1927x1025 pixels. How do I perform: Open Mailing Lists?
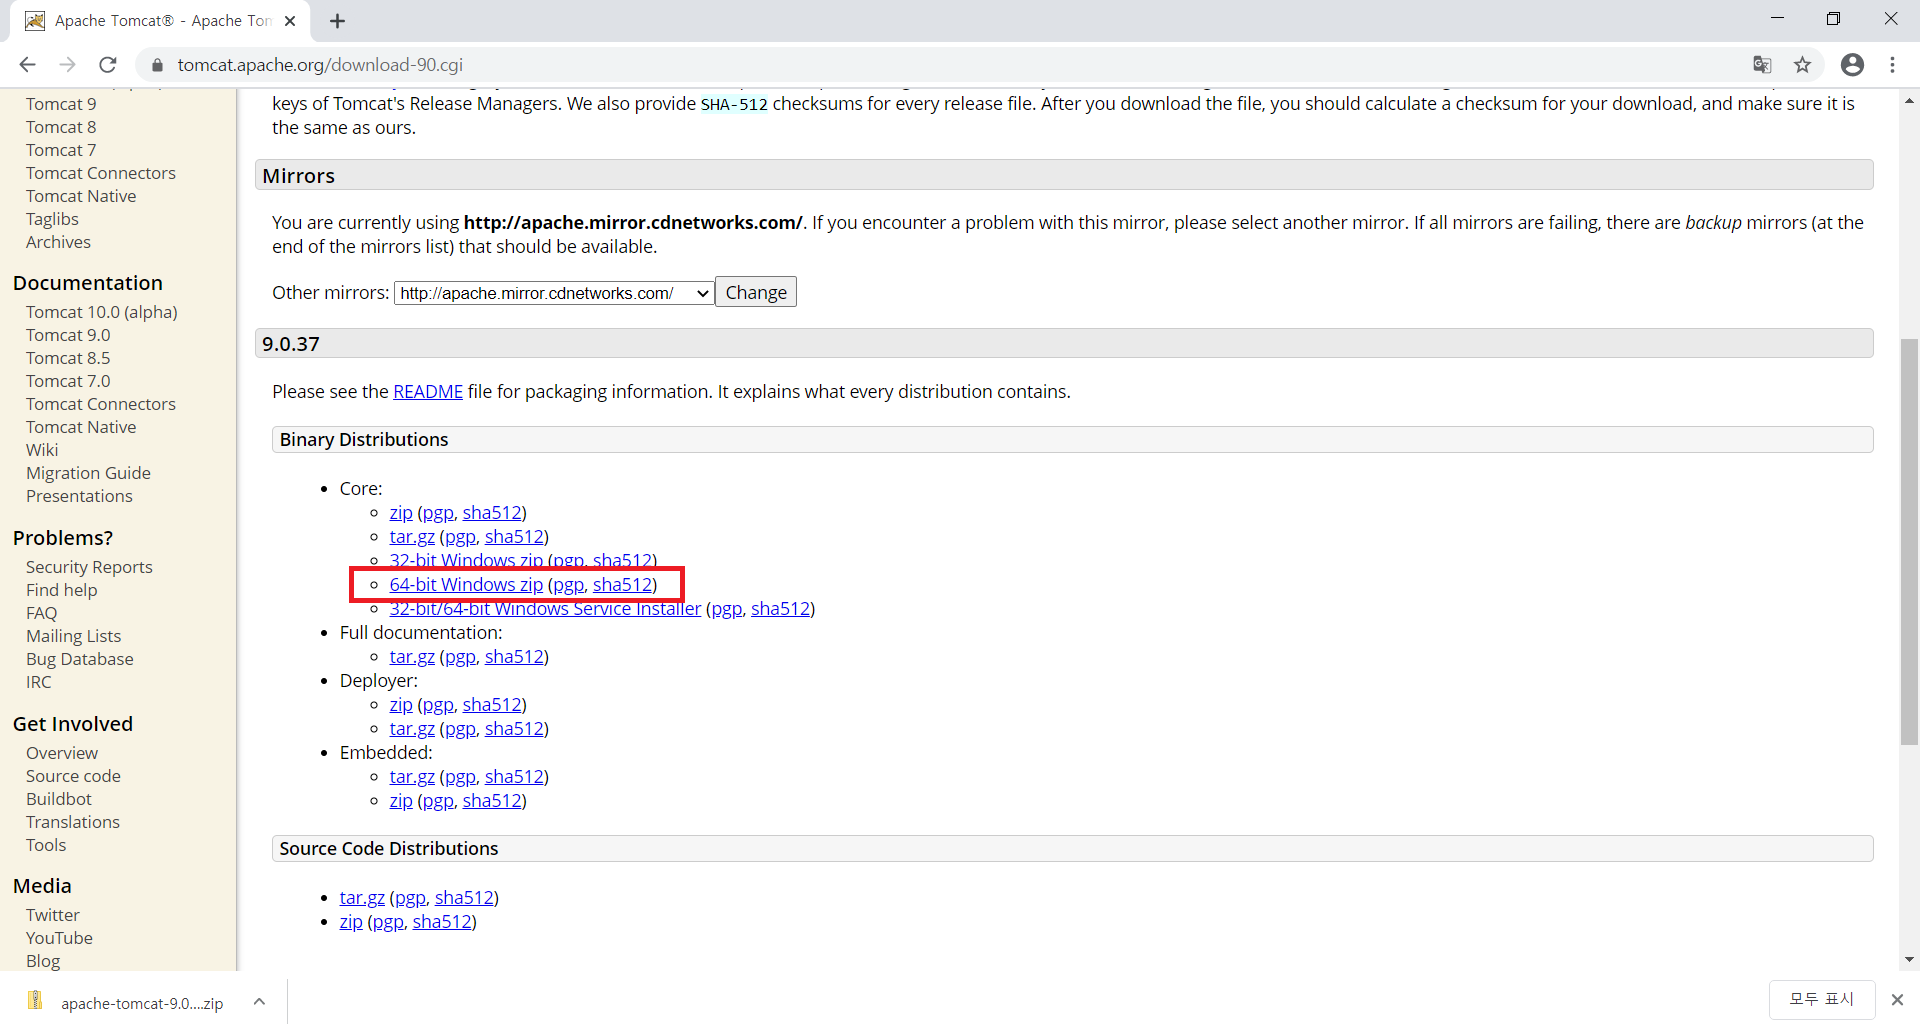tap(73, 636)
